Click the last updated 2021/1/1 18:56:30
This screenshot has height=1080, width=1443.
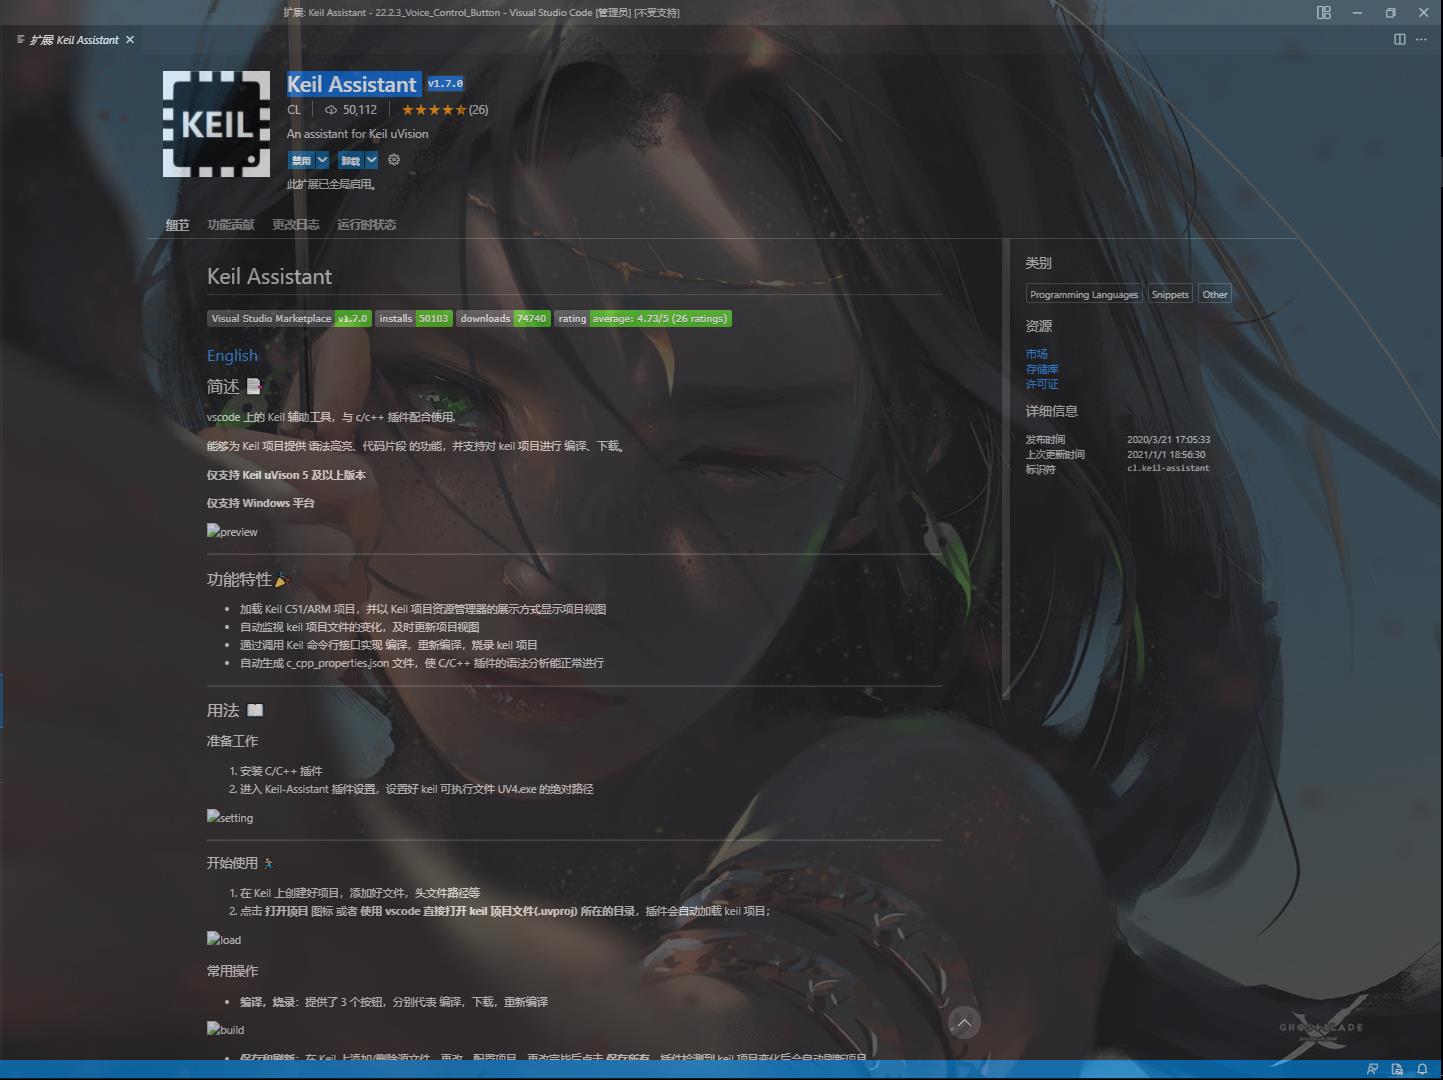point(1166,454)
